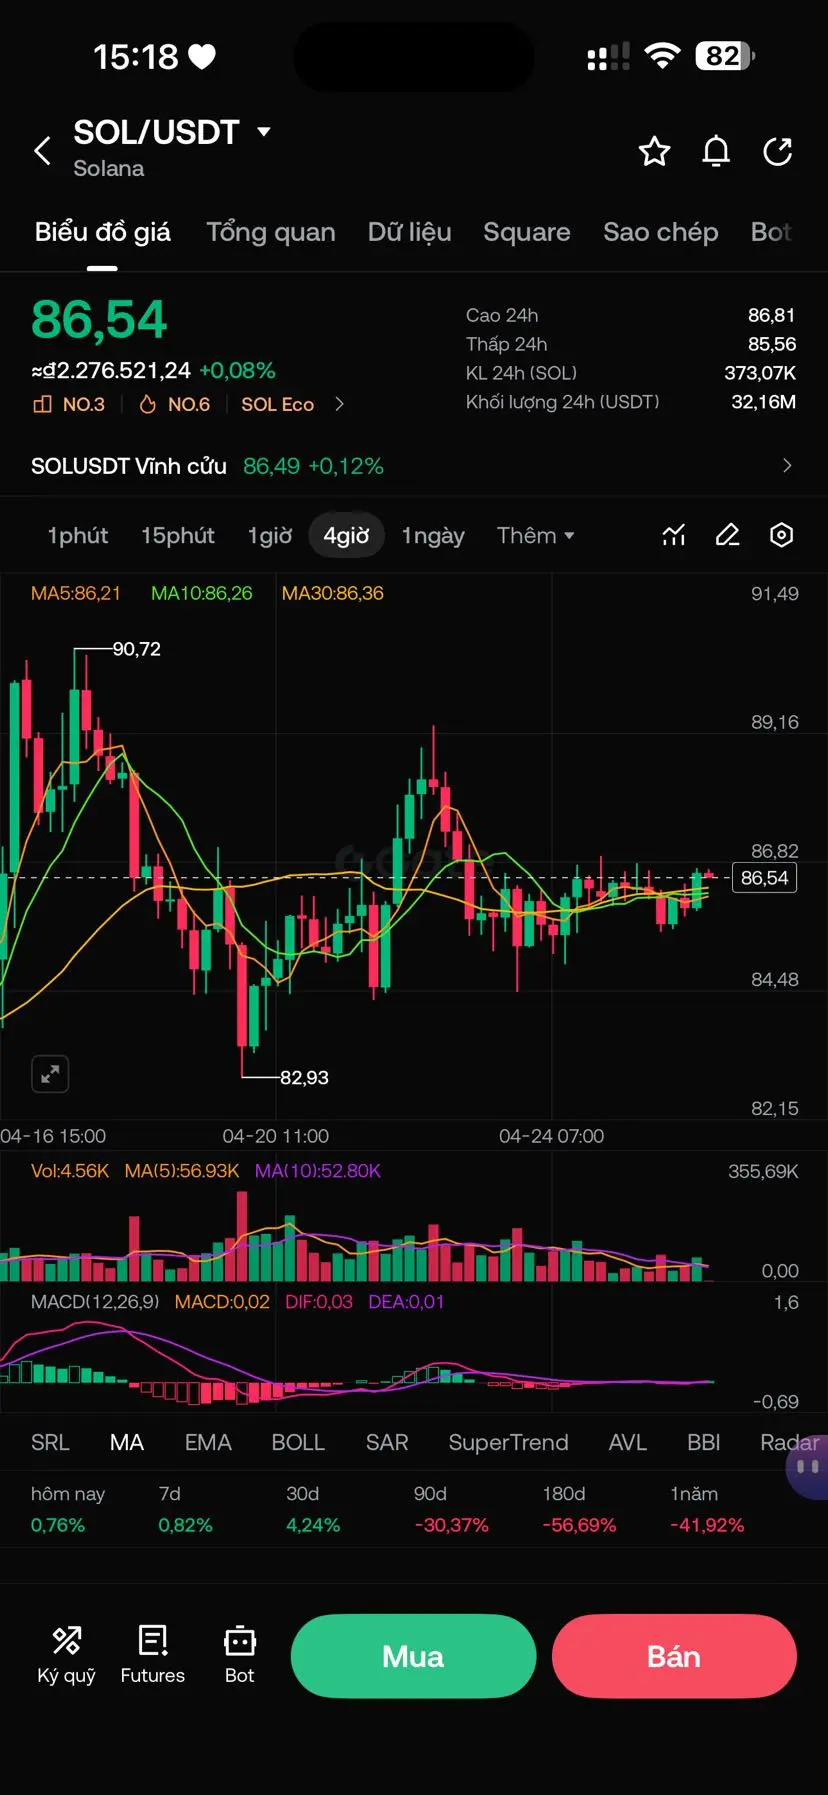Viewport: 828px width, 1795px height.
Task: Open the top Bot tab
Action: [771, 232]
